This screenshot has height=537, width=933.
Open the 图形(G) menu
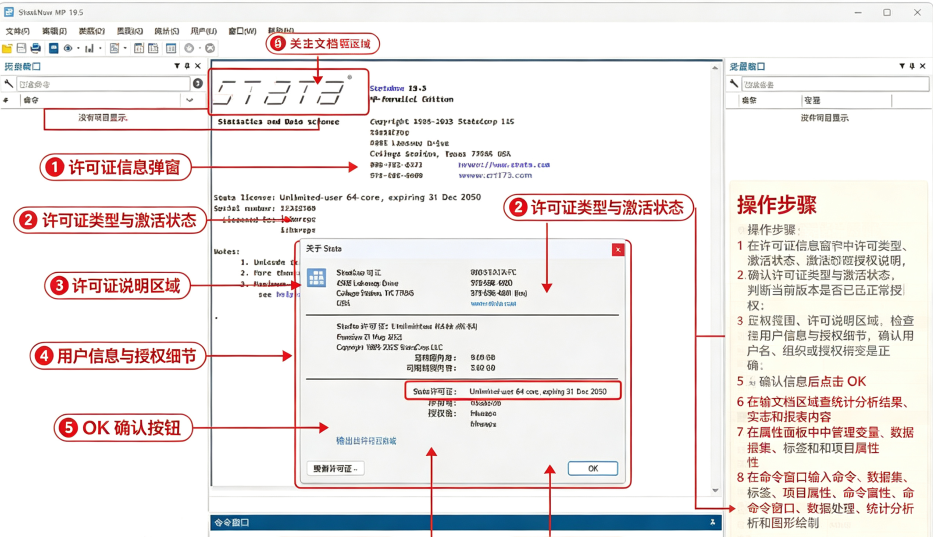point(129,31)
